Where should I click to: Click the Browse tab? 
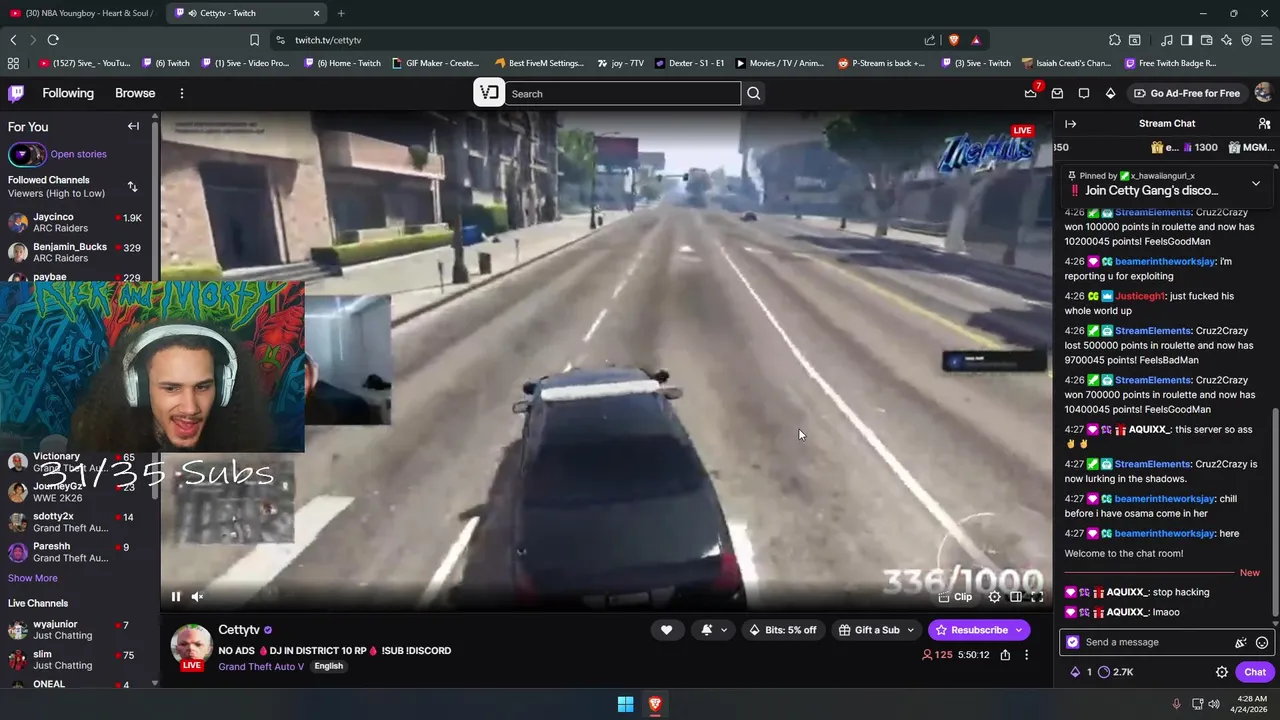(135, 93)
